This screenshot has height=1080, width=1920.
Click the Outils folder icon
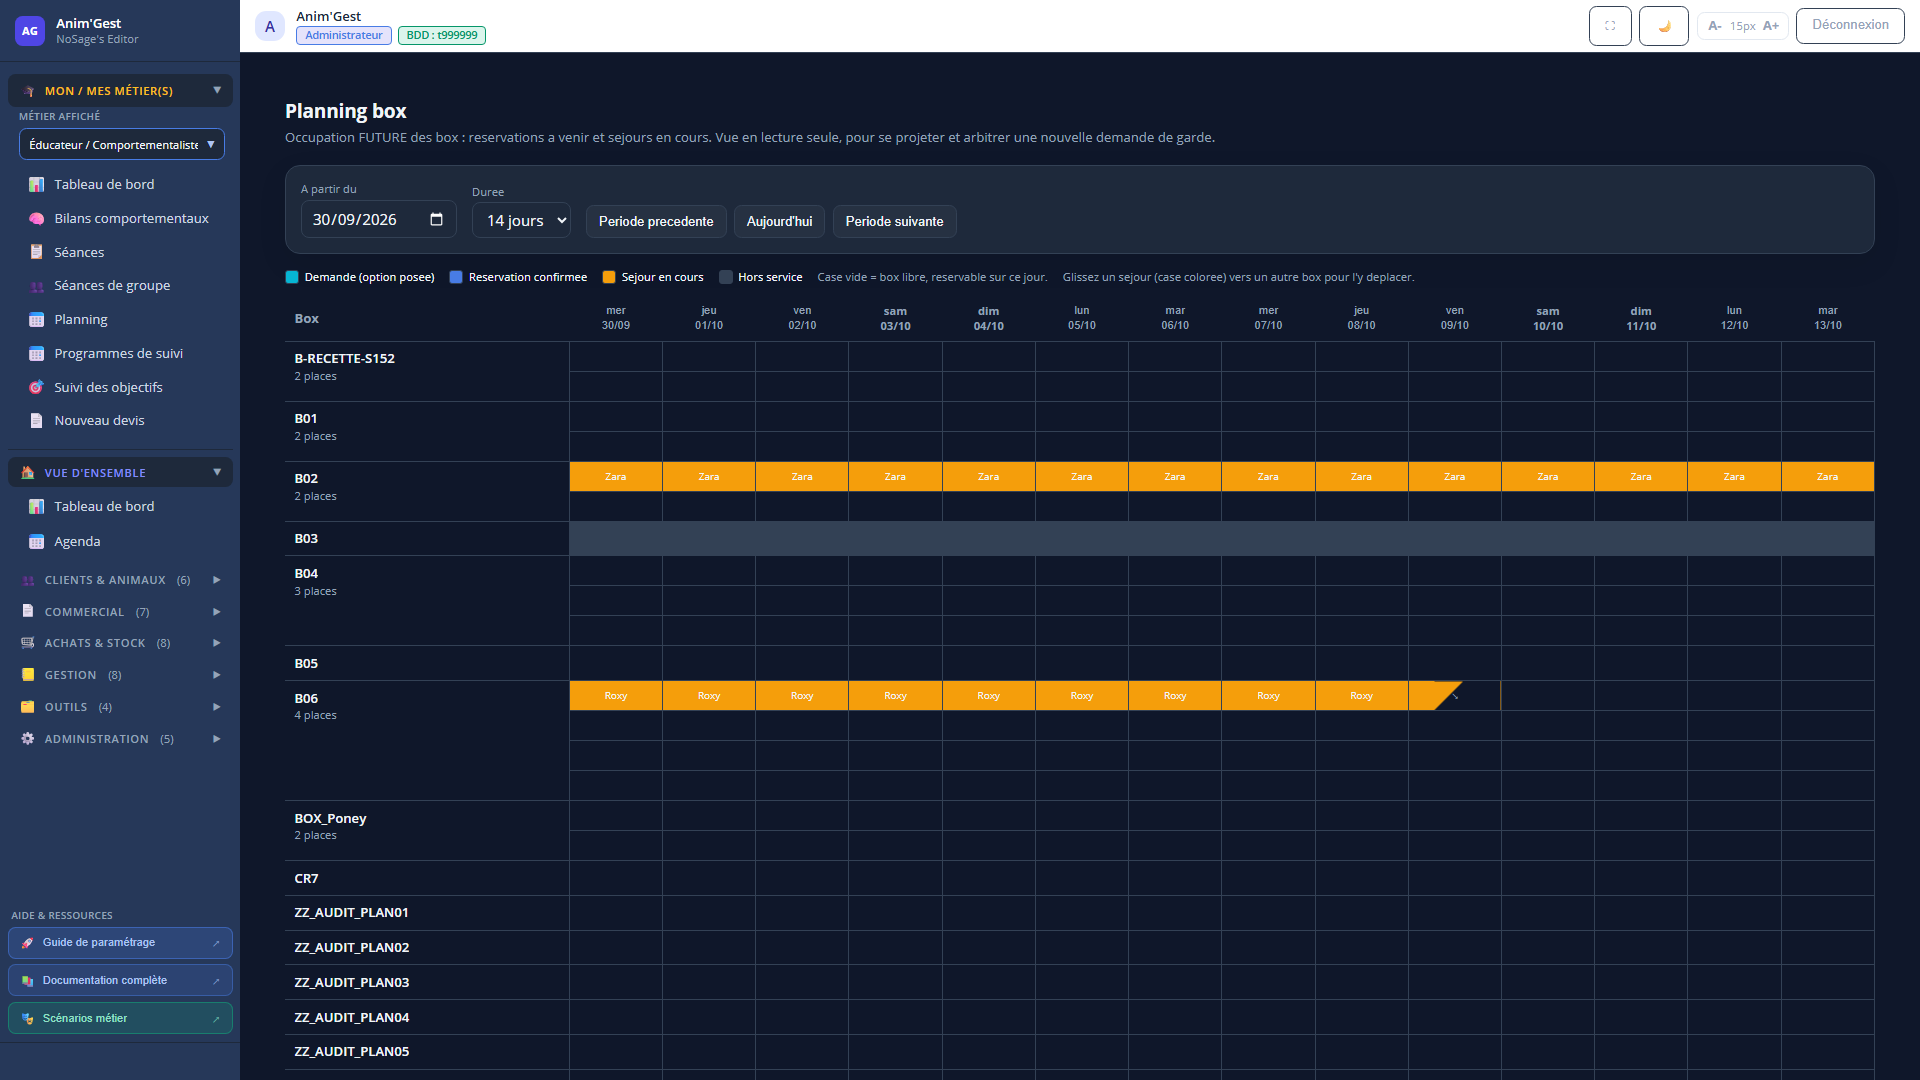(x=28, y=707)
